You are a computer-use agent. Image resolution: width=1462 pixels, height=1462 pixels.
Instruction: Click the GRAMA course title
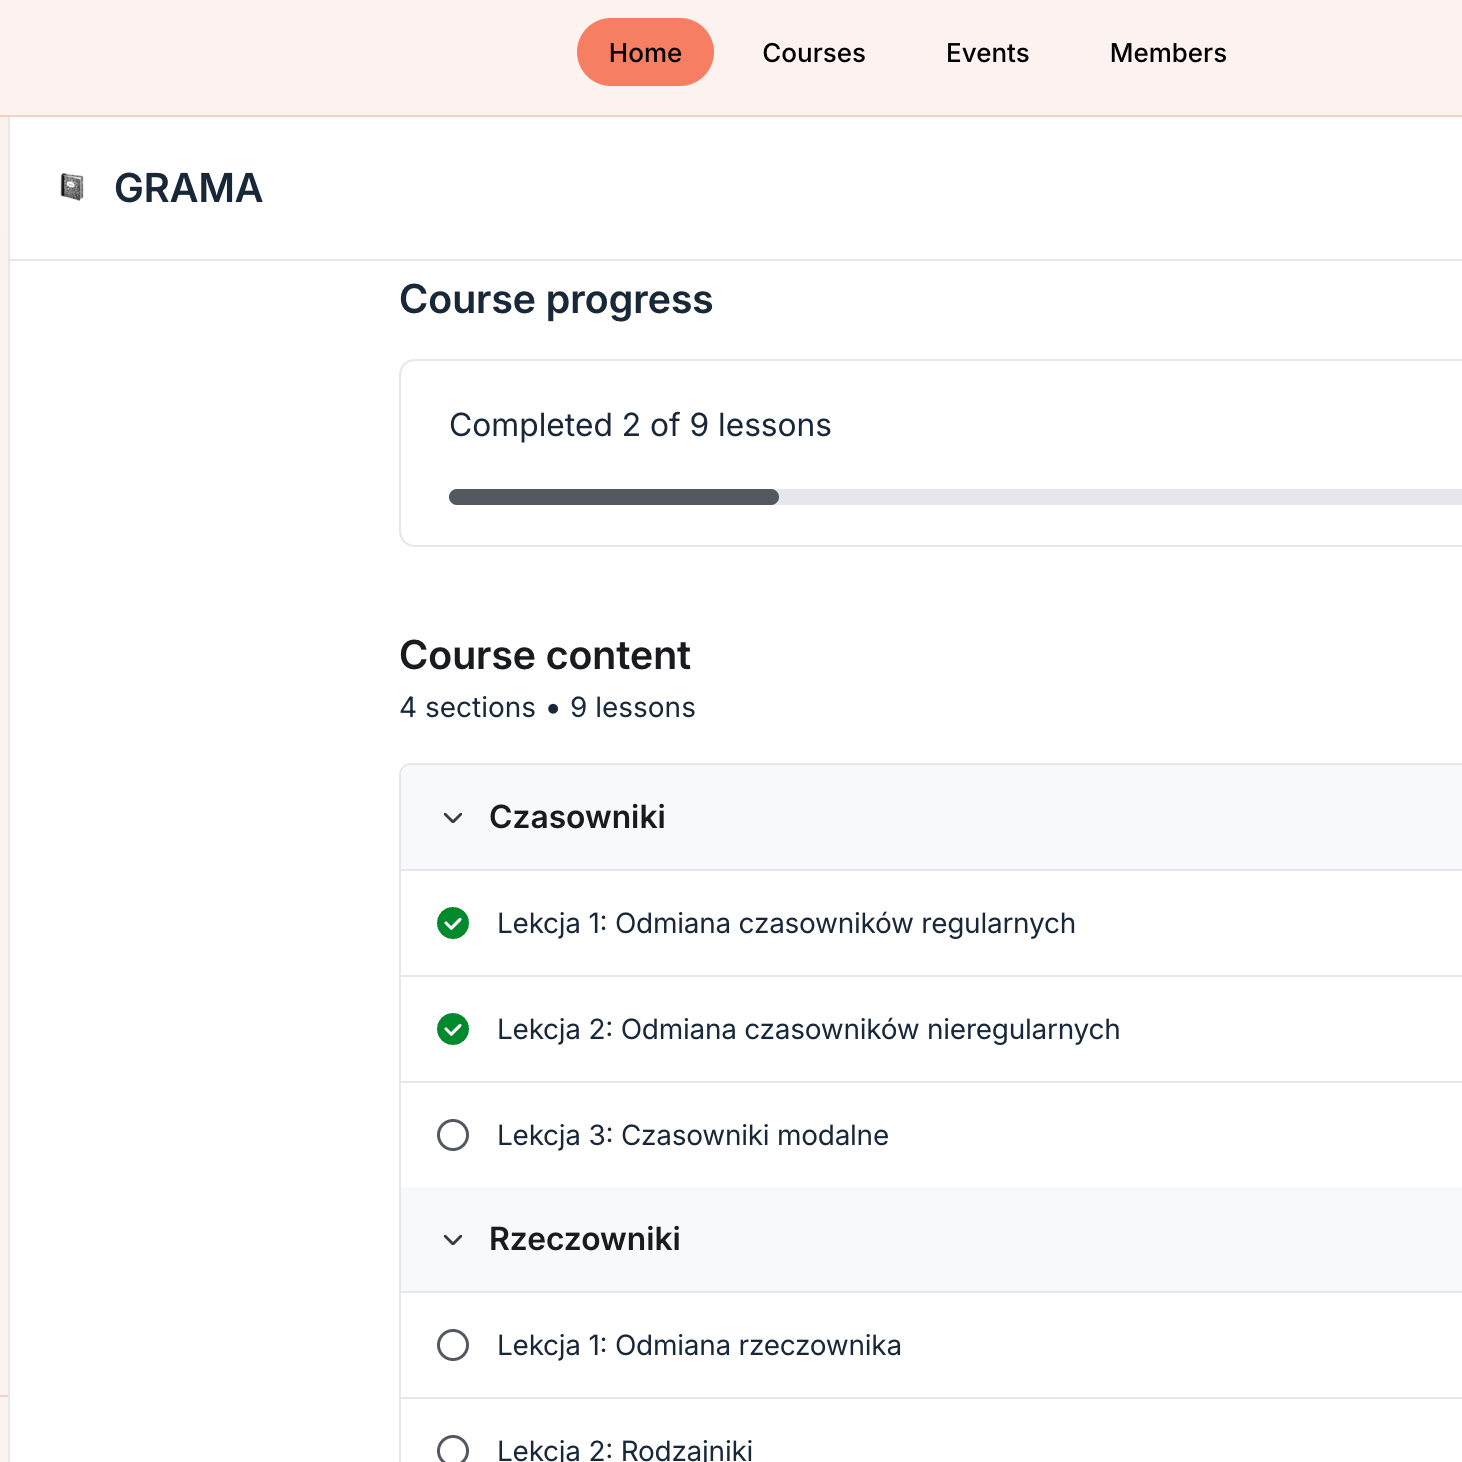pyautogui.click(x=188, y=188)
